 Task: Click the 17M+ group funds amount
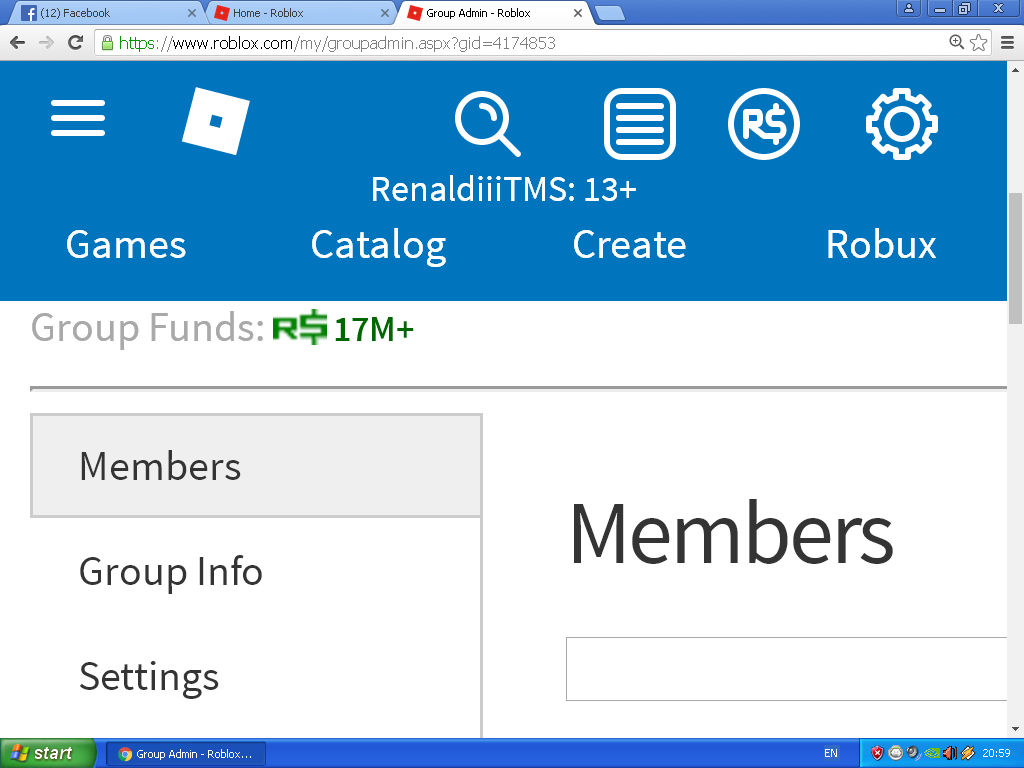(374, 329)
